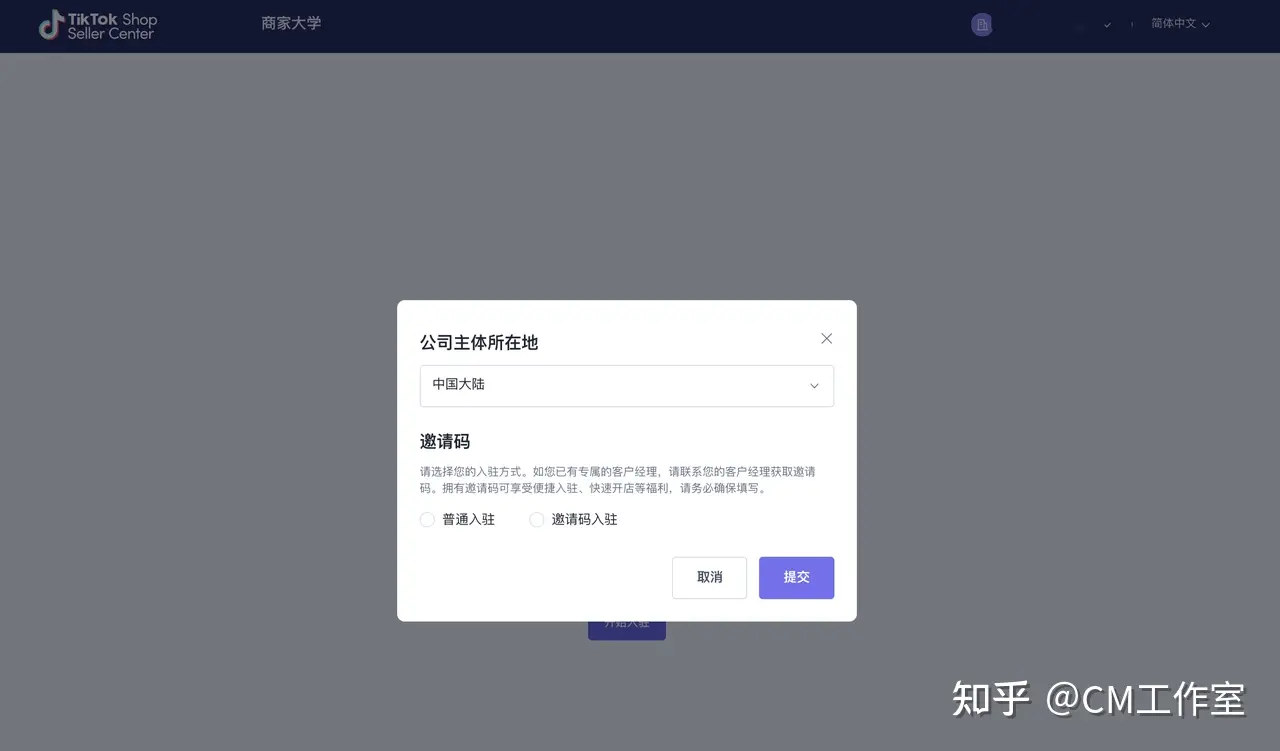Viewport: 1280px width, 751px height.
Task: Click the 开始入驻 button behind dialog
Action: point(627,630)
